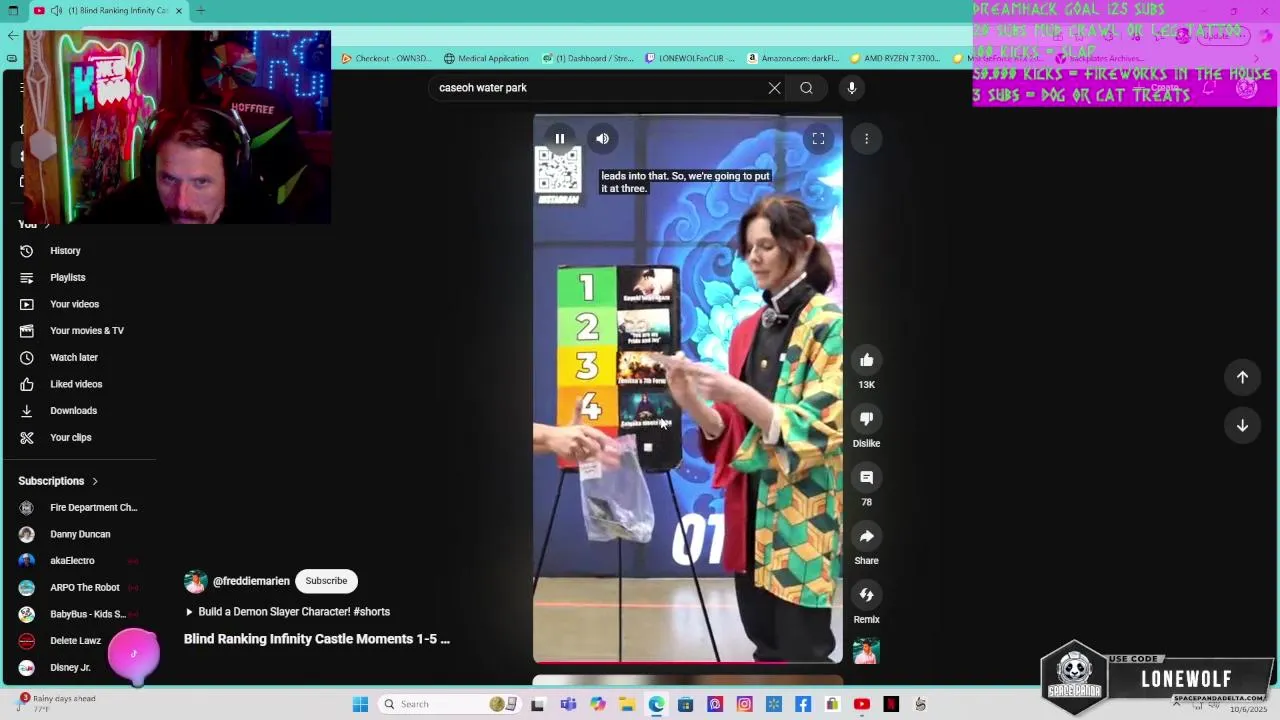Image resolution: width=1280 pixels, height=720 pixels.
Task: Open Playlists in the sidebar
Action: 68,277
